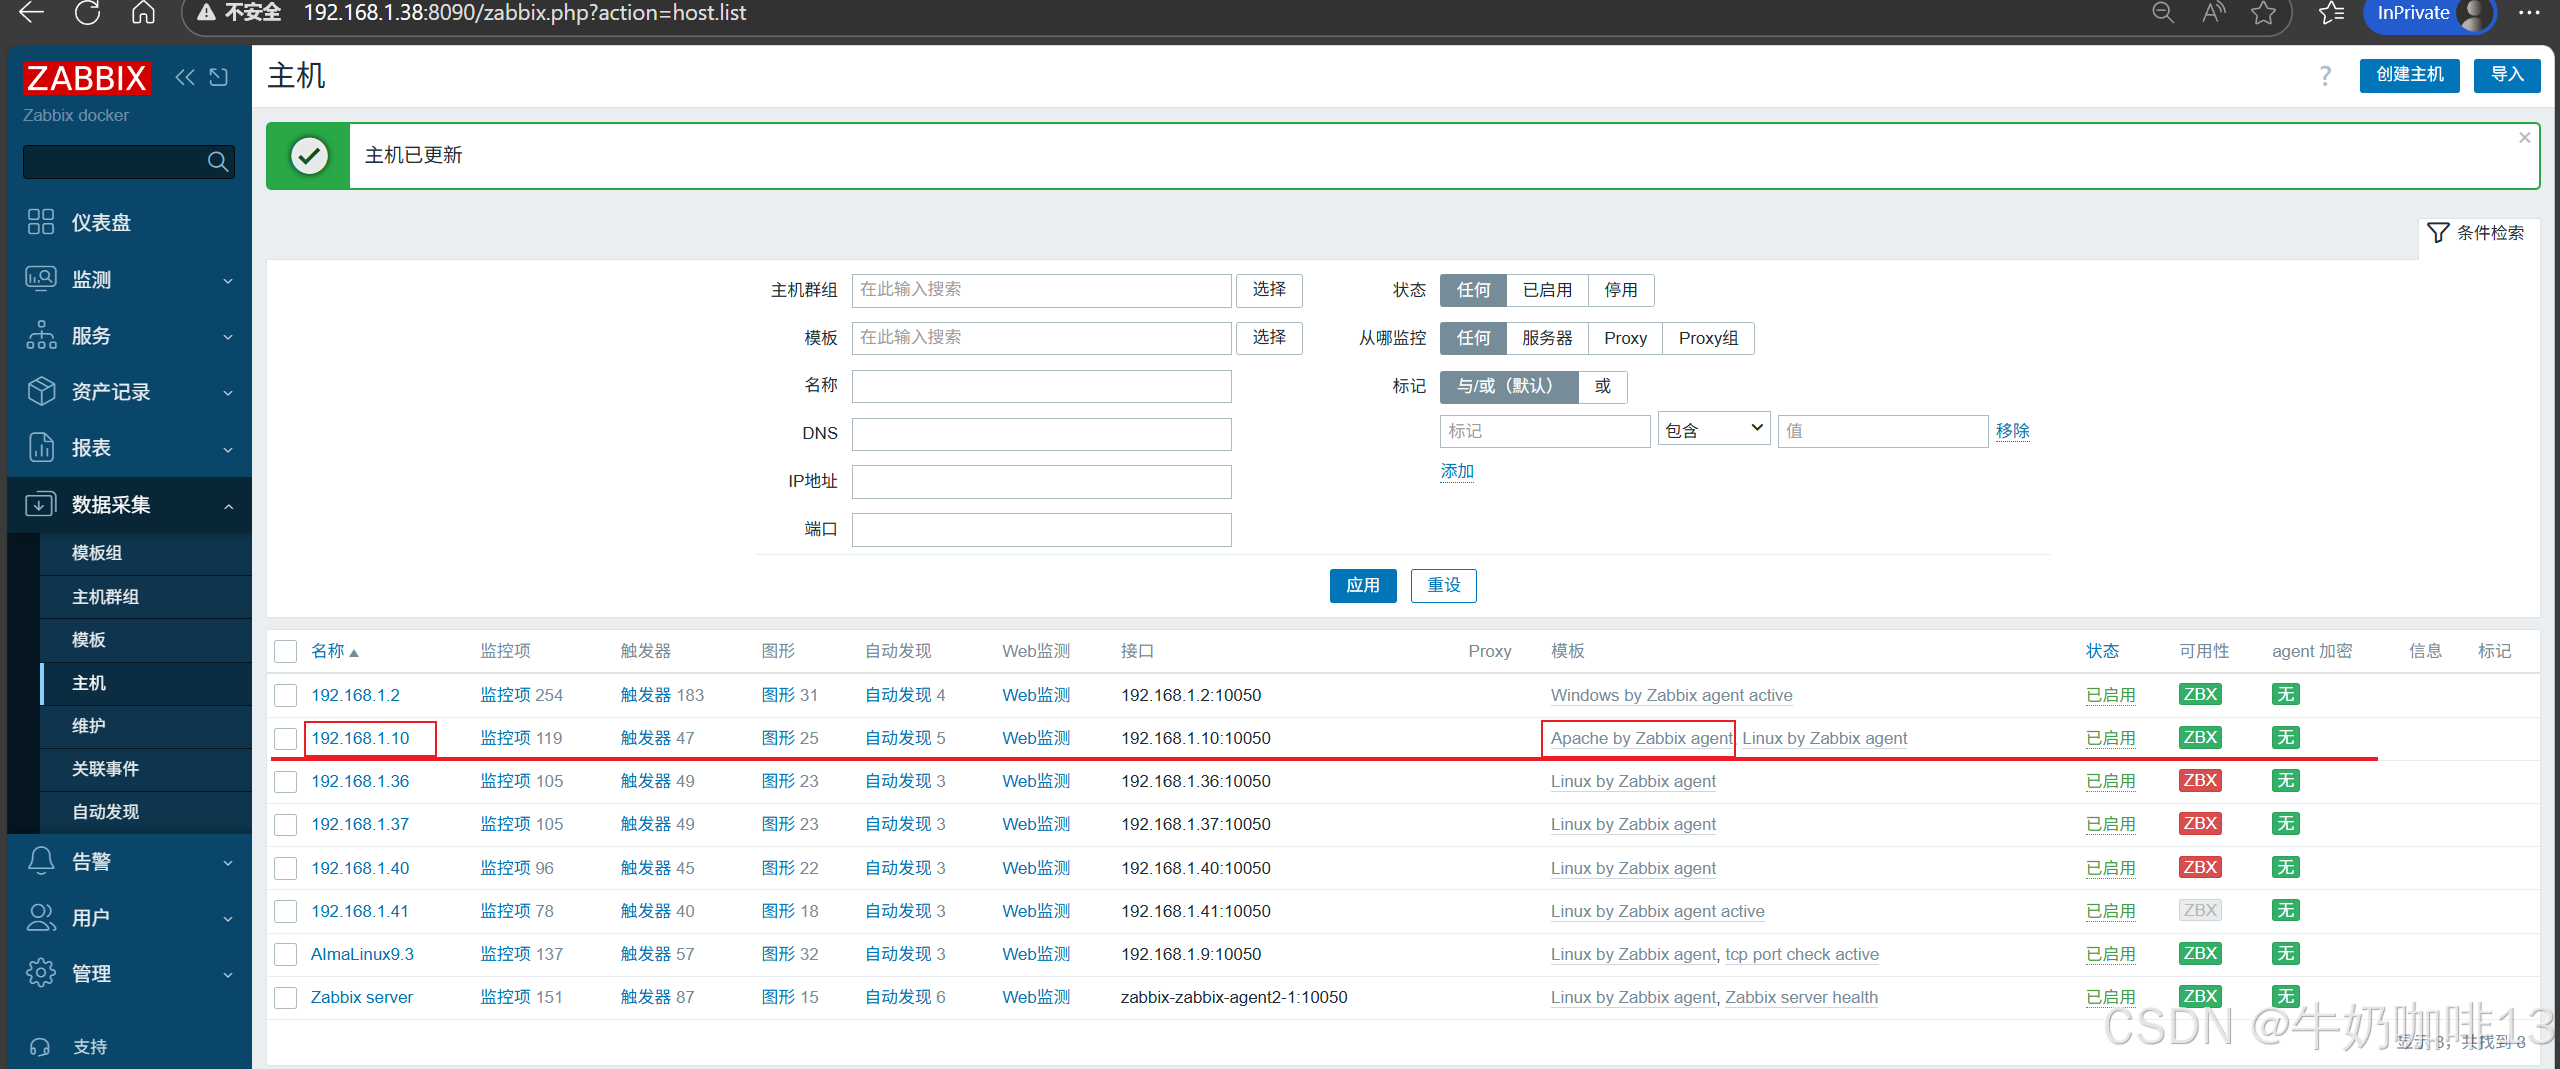Open the 包含 tag operator dropdown
The height and width of the screenshot is (1069, 2560).
tap(1714, 430)
